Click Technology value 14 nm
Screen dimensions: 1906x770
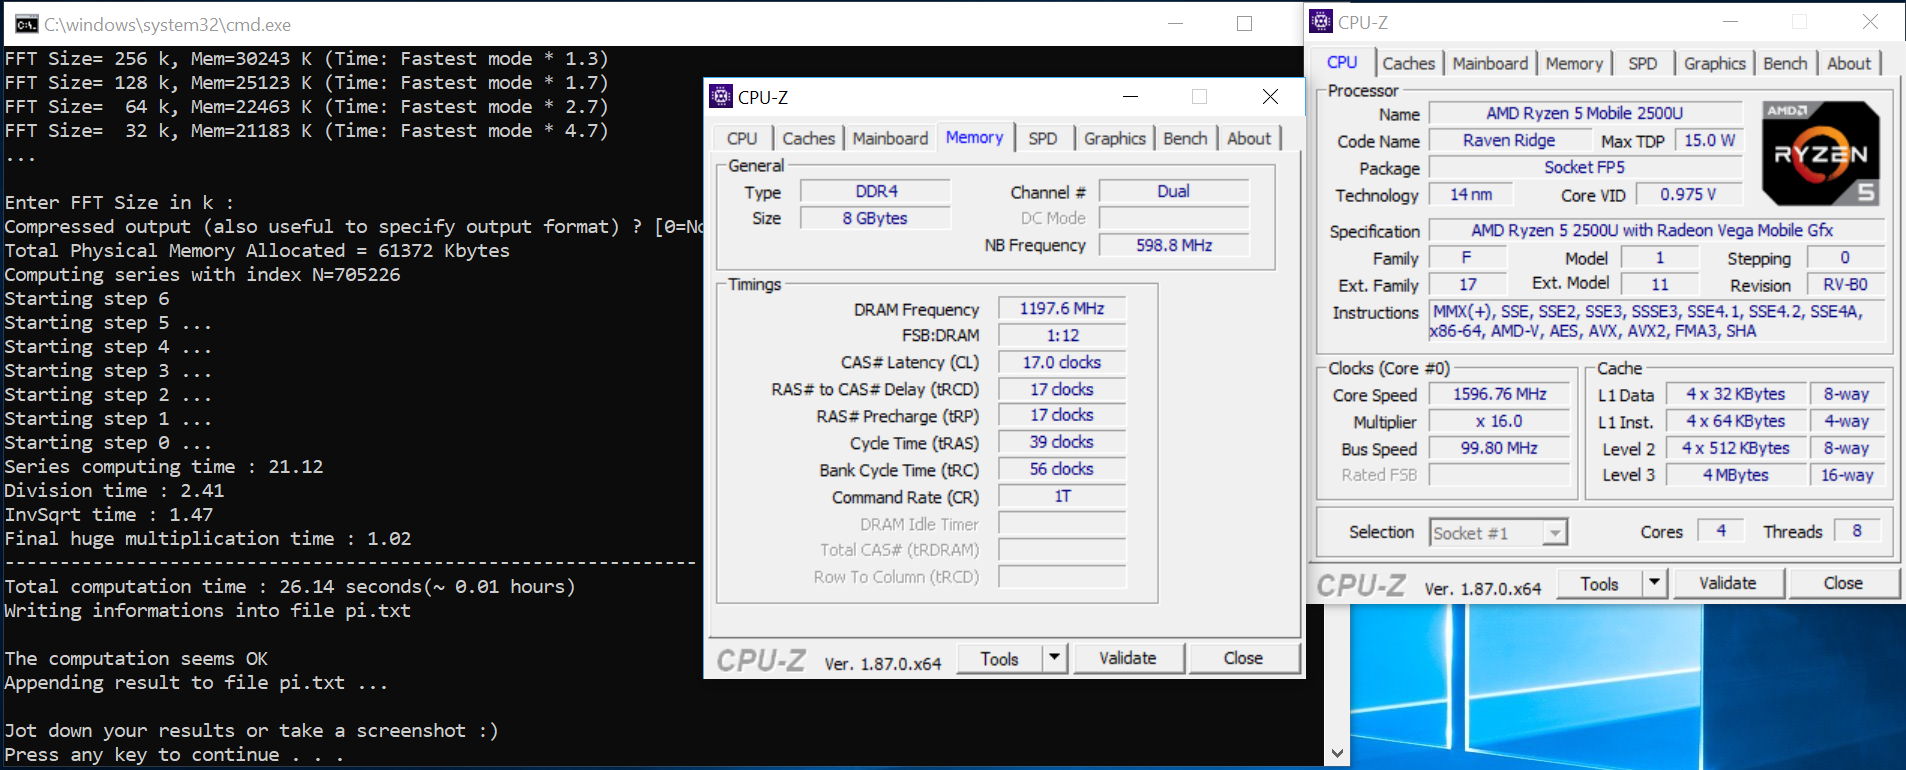point(1471,195)
